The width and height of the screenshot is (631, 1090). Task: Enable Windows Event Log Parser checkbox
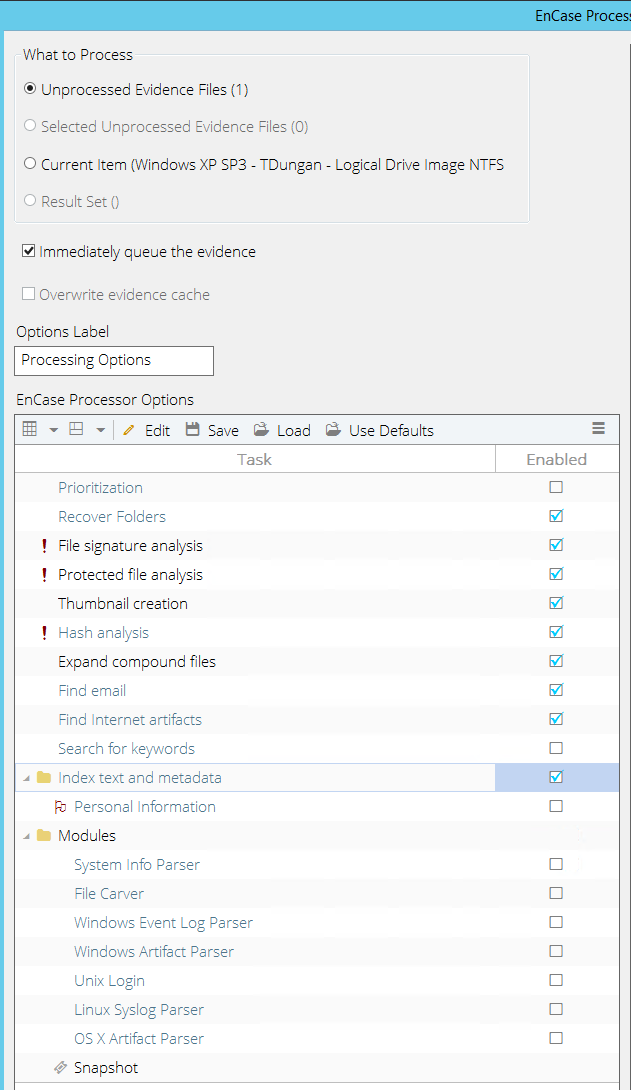coord(556,922)
